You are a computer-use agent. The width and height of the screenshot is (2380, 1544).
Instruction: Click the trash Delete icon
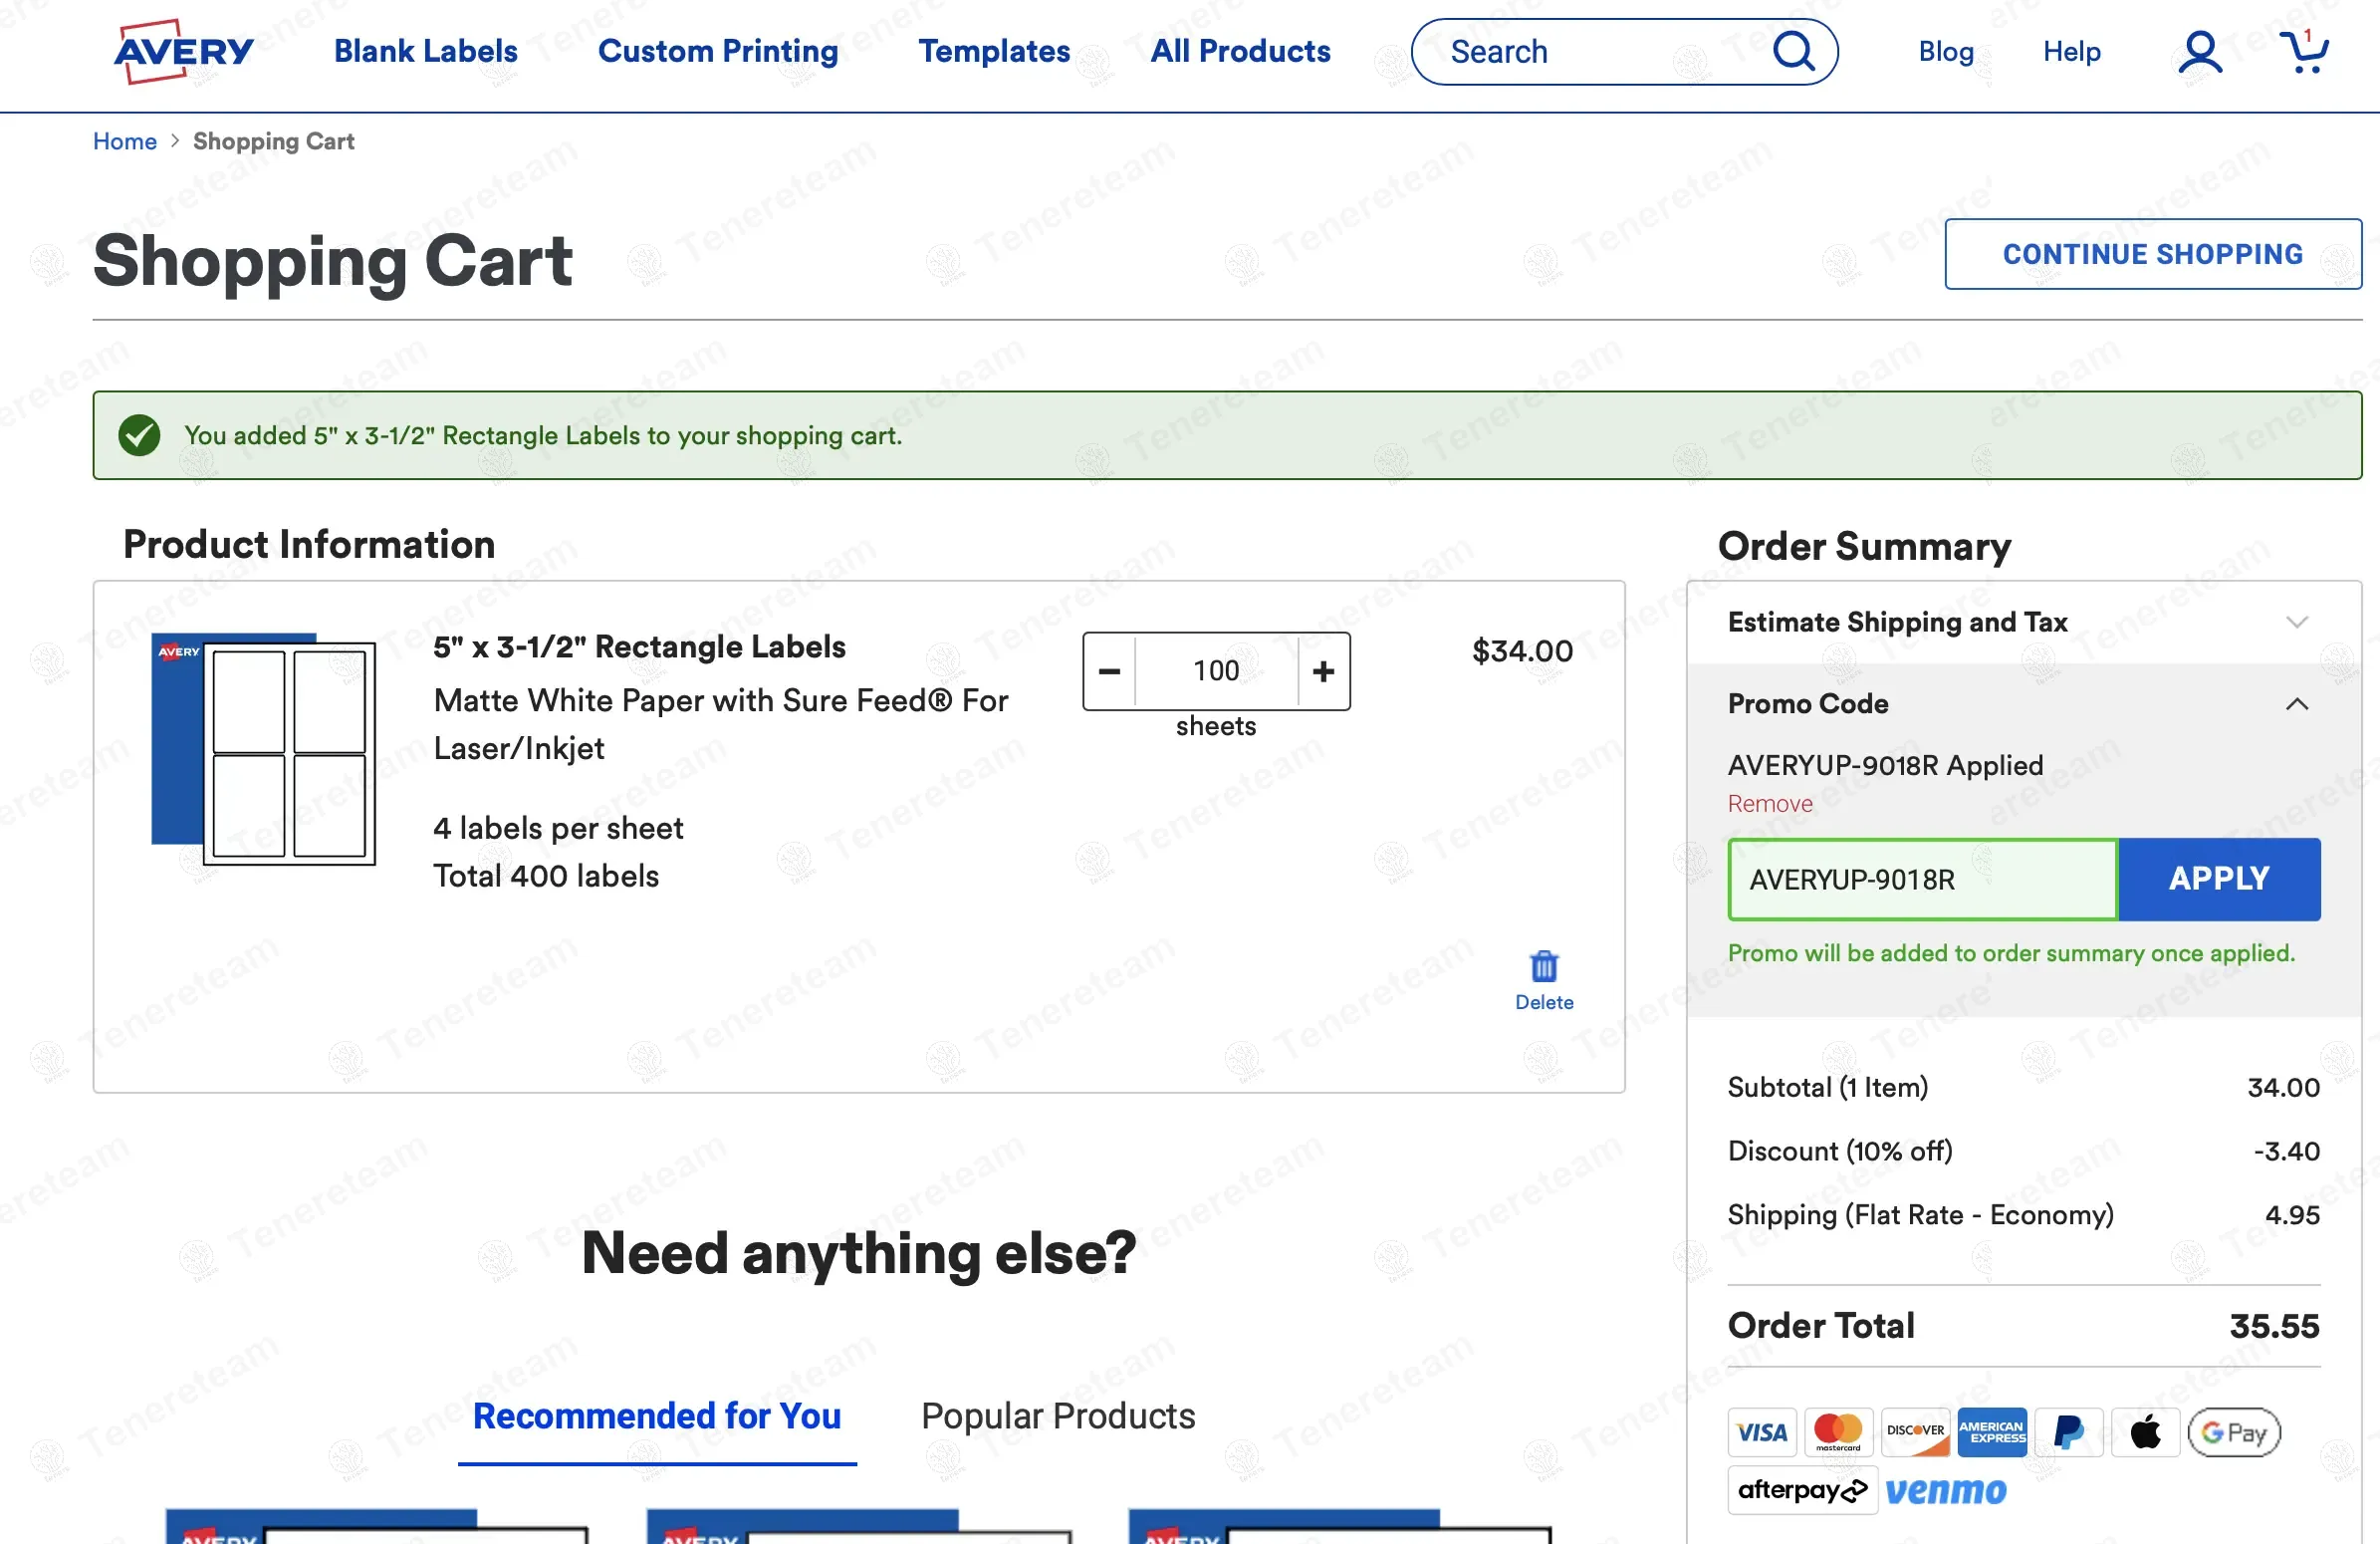pos(1543,967)
